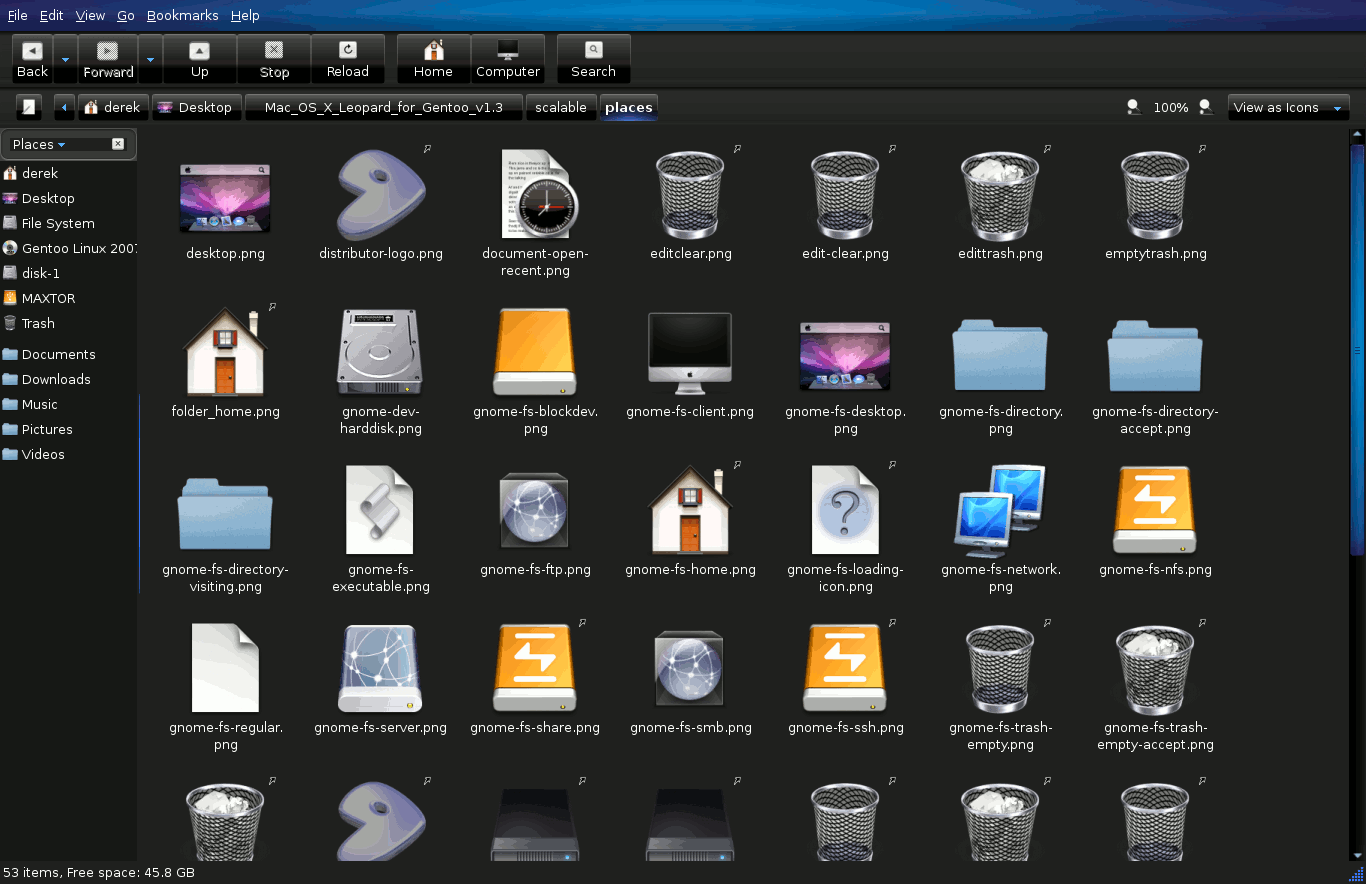1366x884 pixels.
Task: Click the Forward navigation button
Action: click(108, 59)
